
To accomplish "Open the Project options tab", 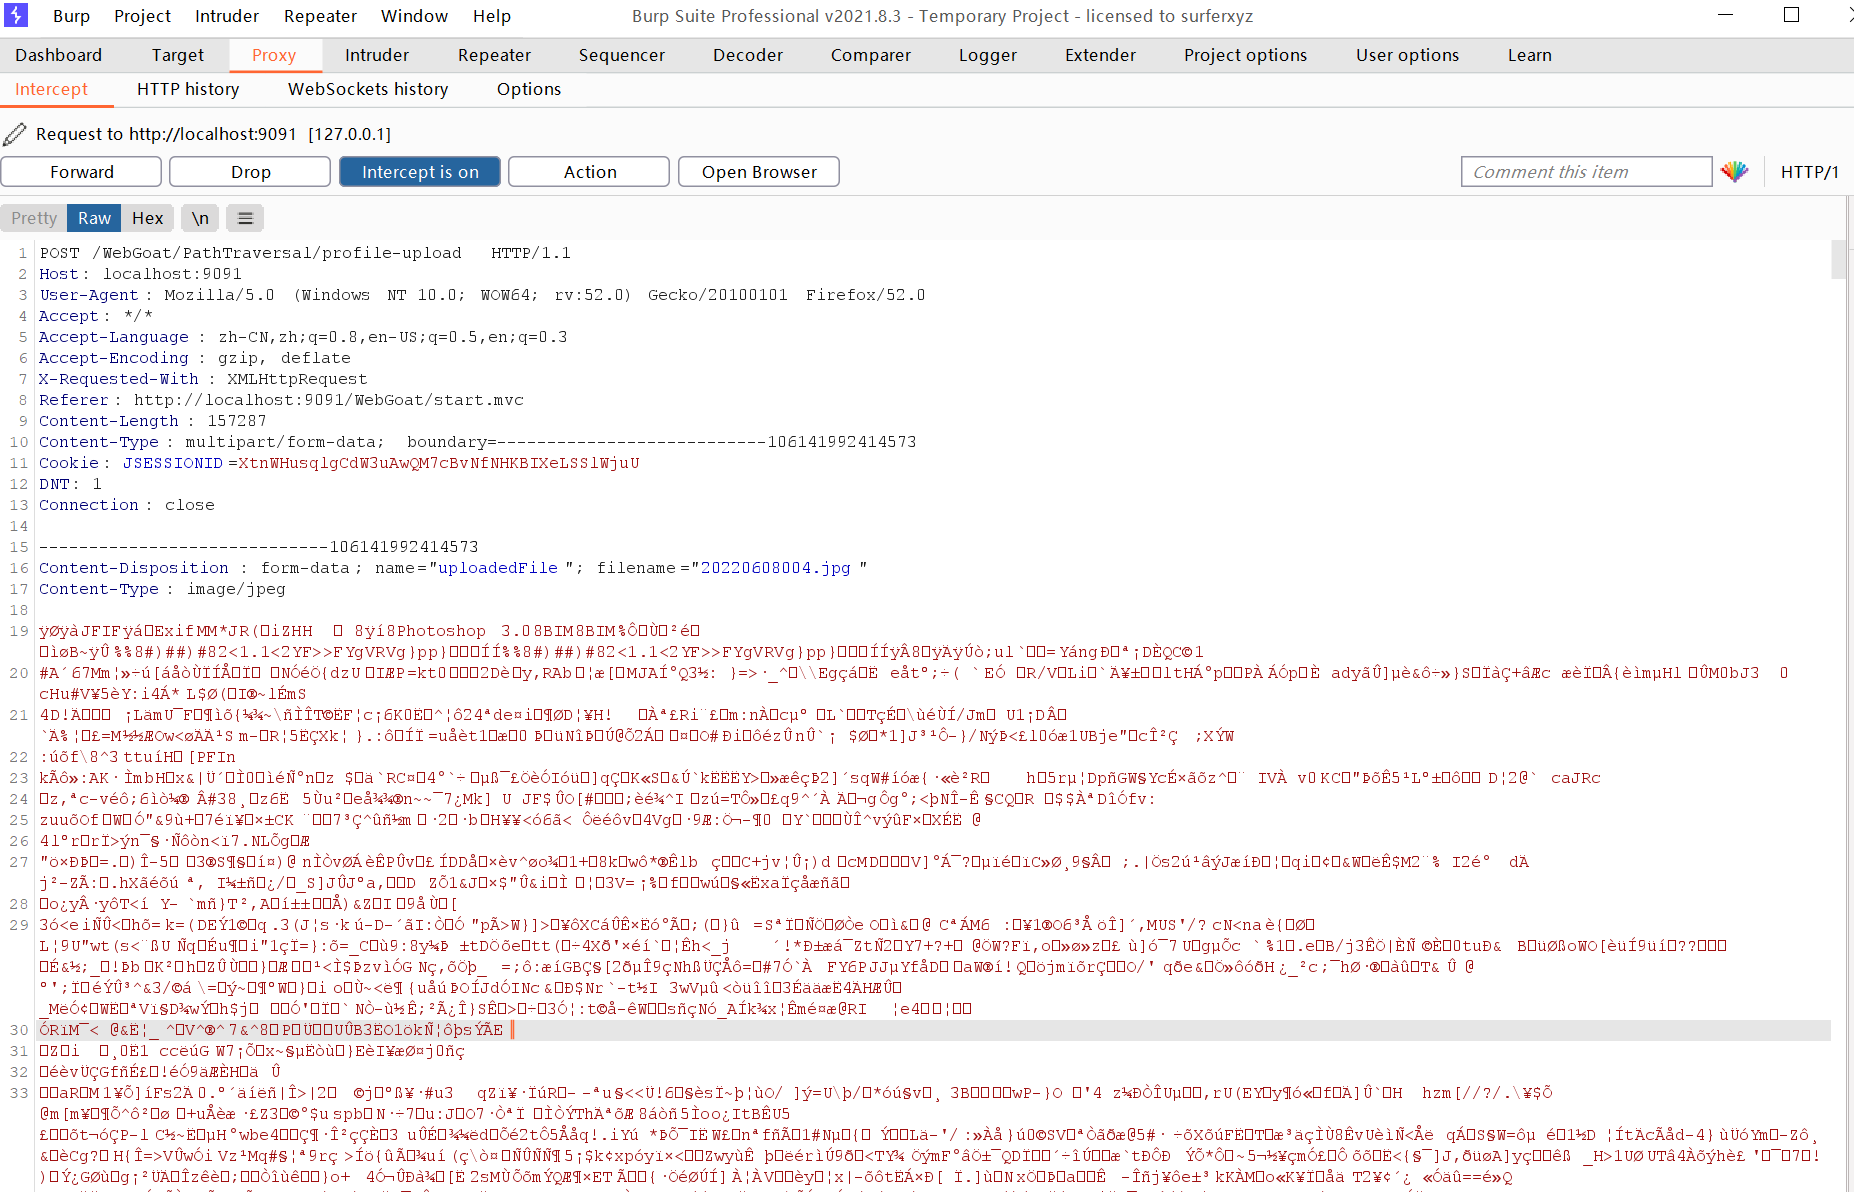I will pos(1245,55).
